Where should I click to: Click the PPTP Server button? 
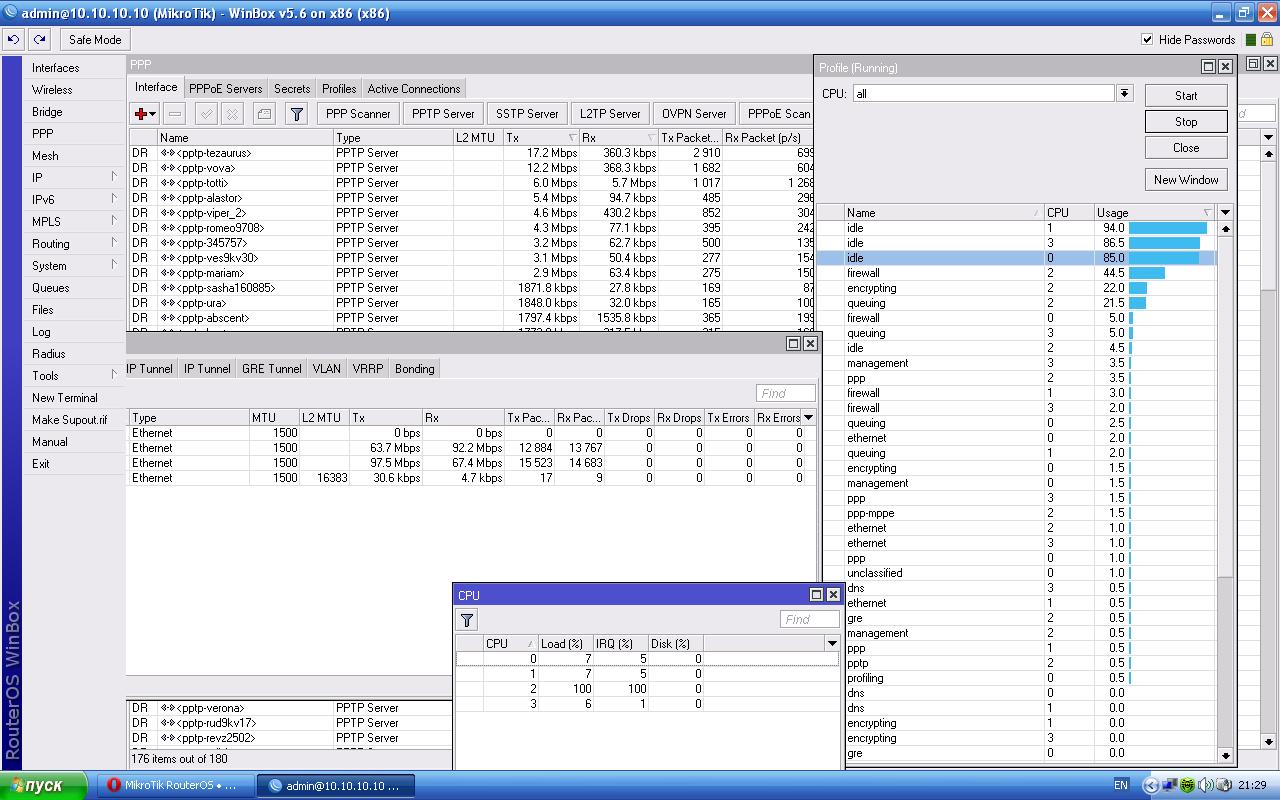click(x=443, y=114)
